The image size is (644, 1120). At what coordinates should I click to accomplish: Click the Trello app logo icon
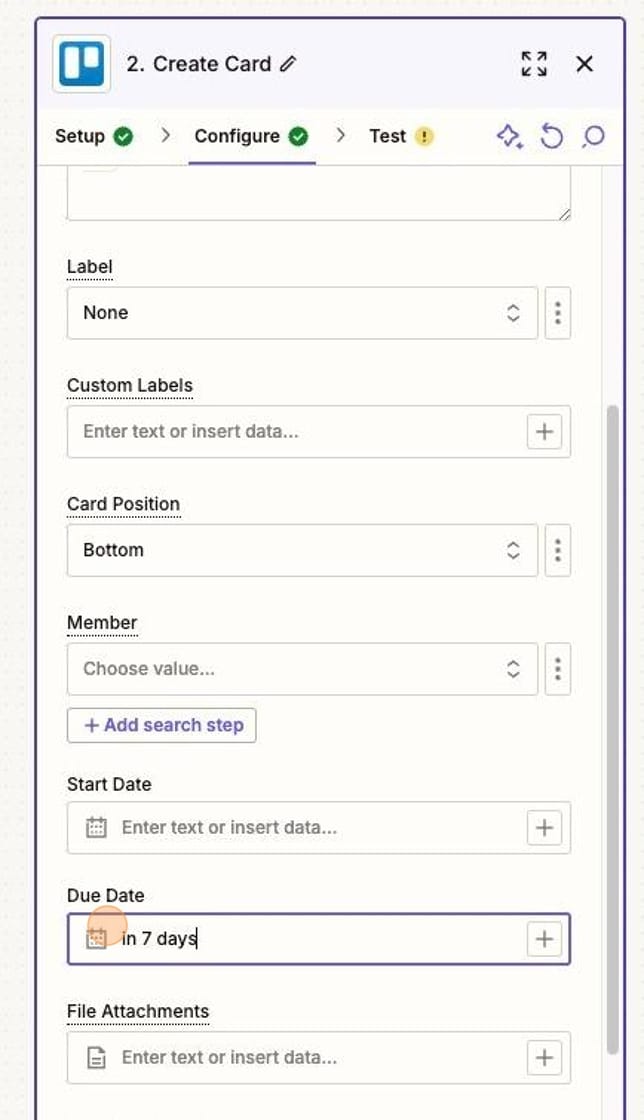[x=80, y=63]
